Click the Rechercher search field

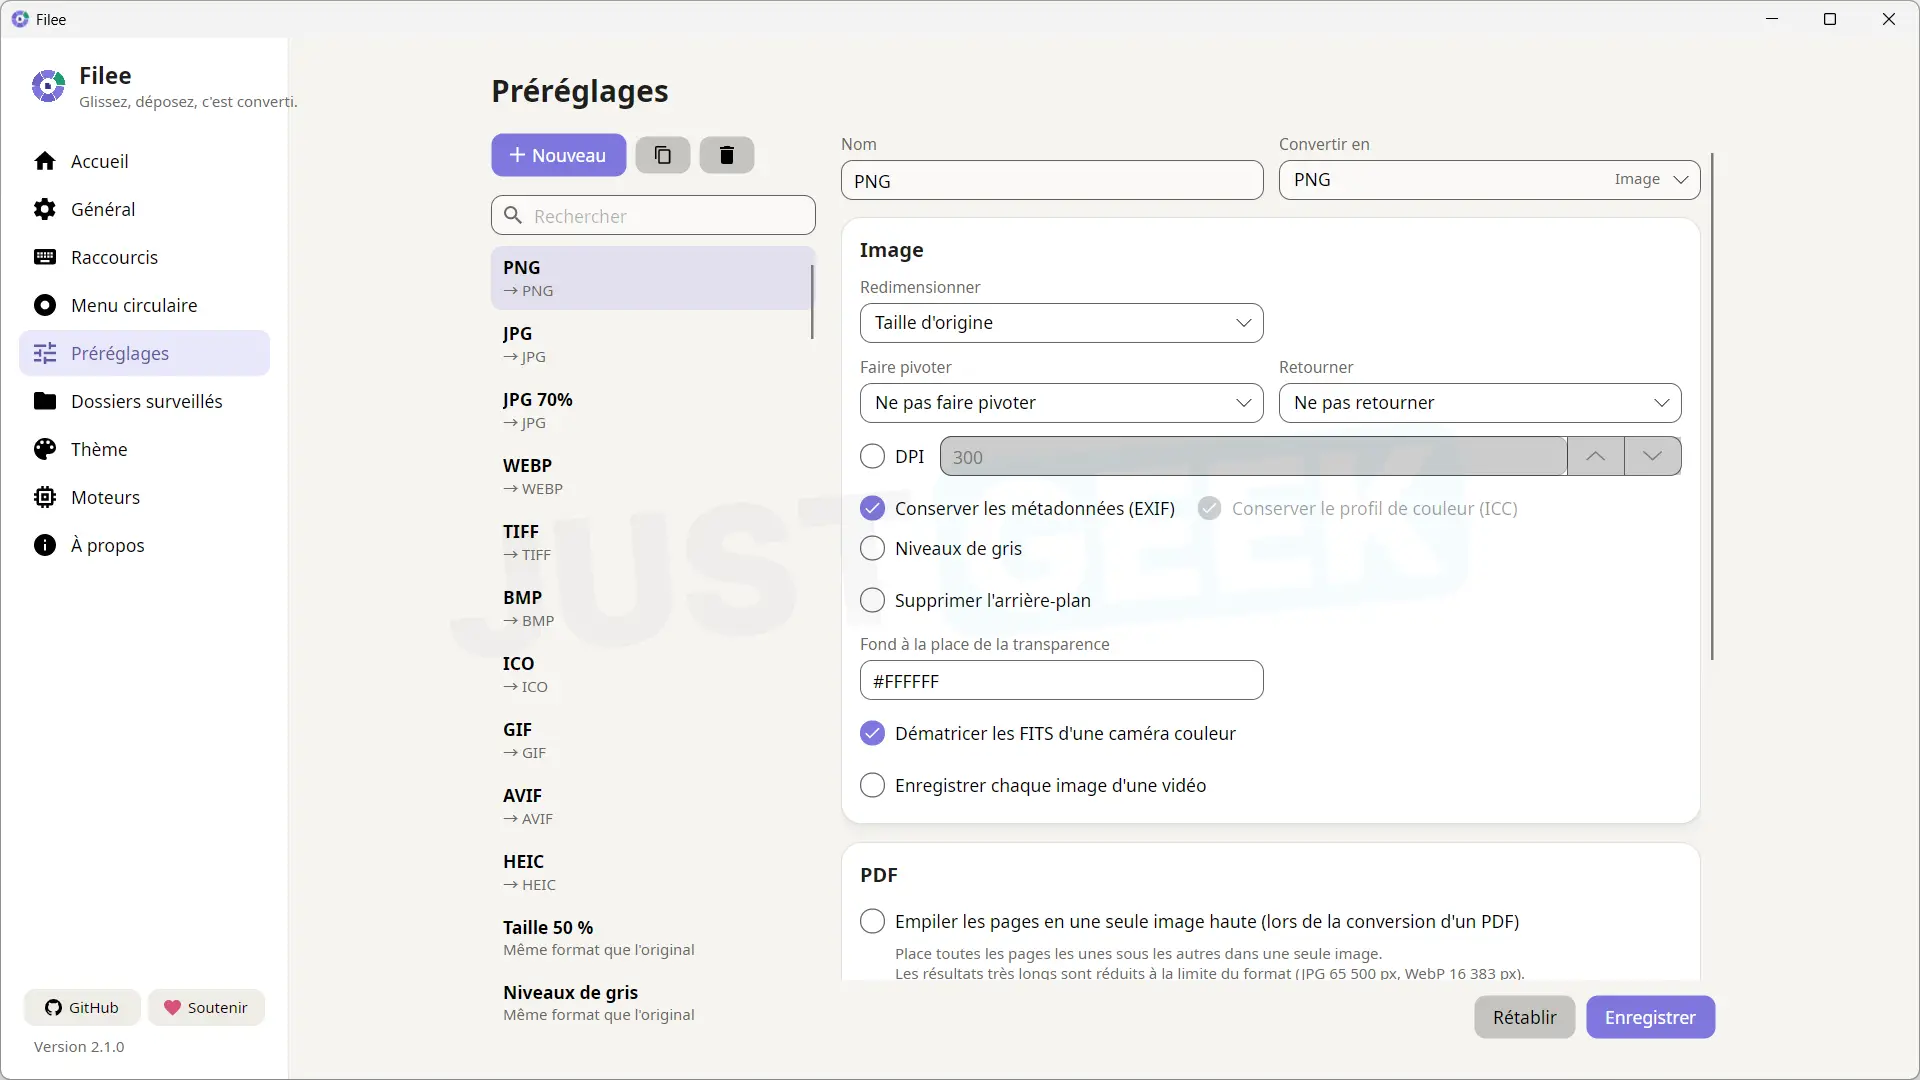coord(653,215)
